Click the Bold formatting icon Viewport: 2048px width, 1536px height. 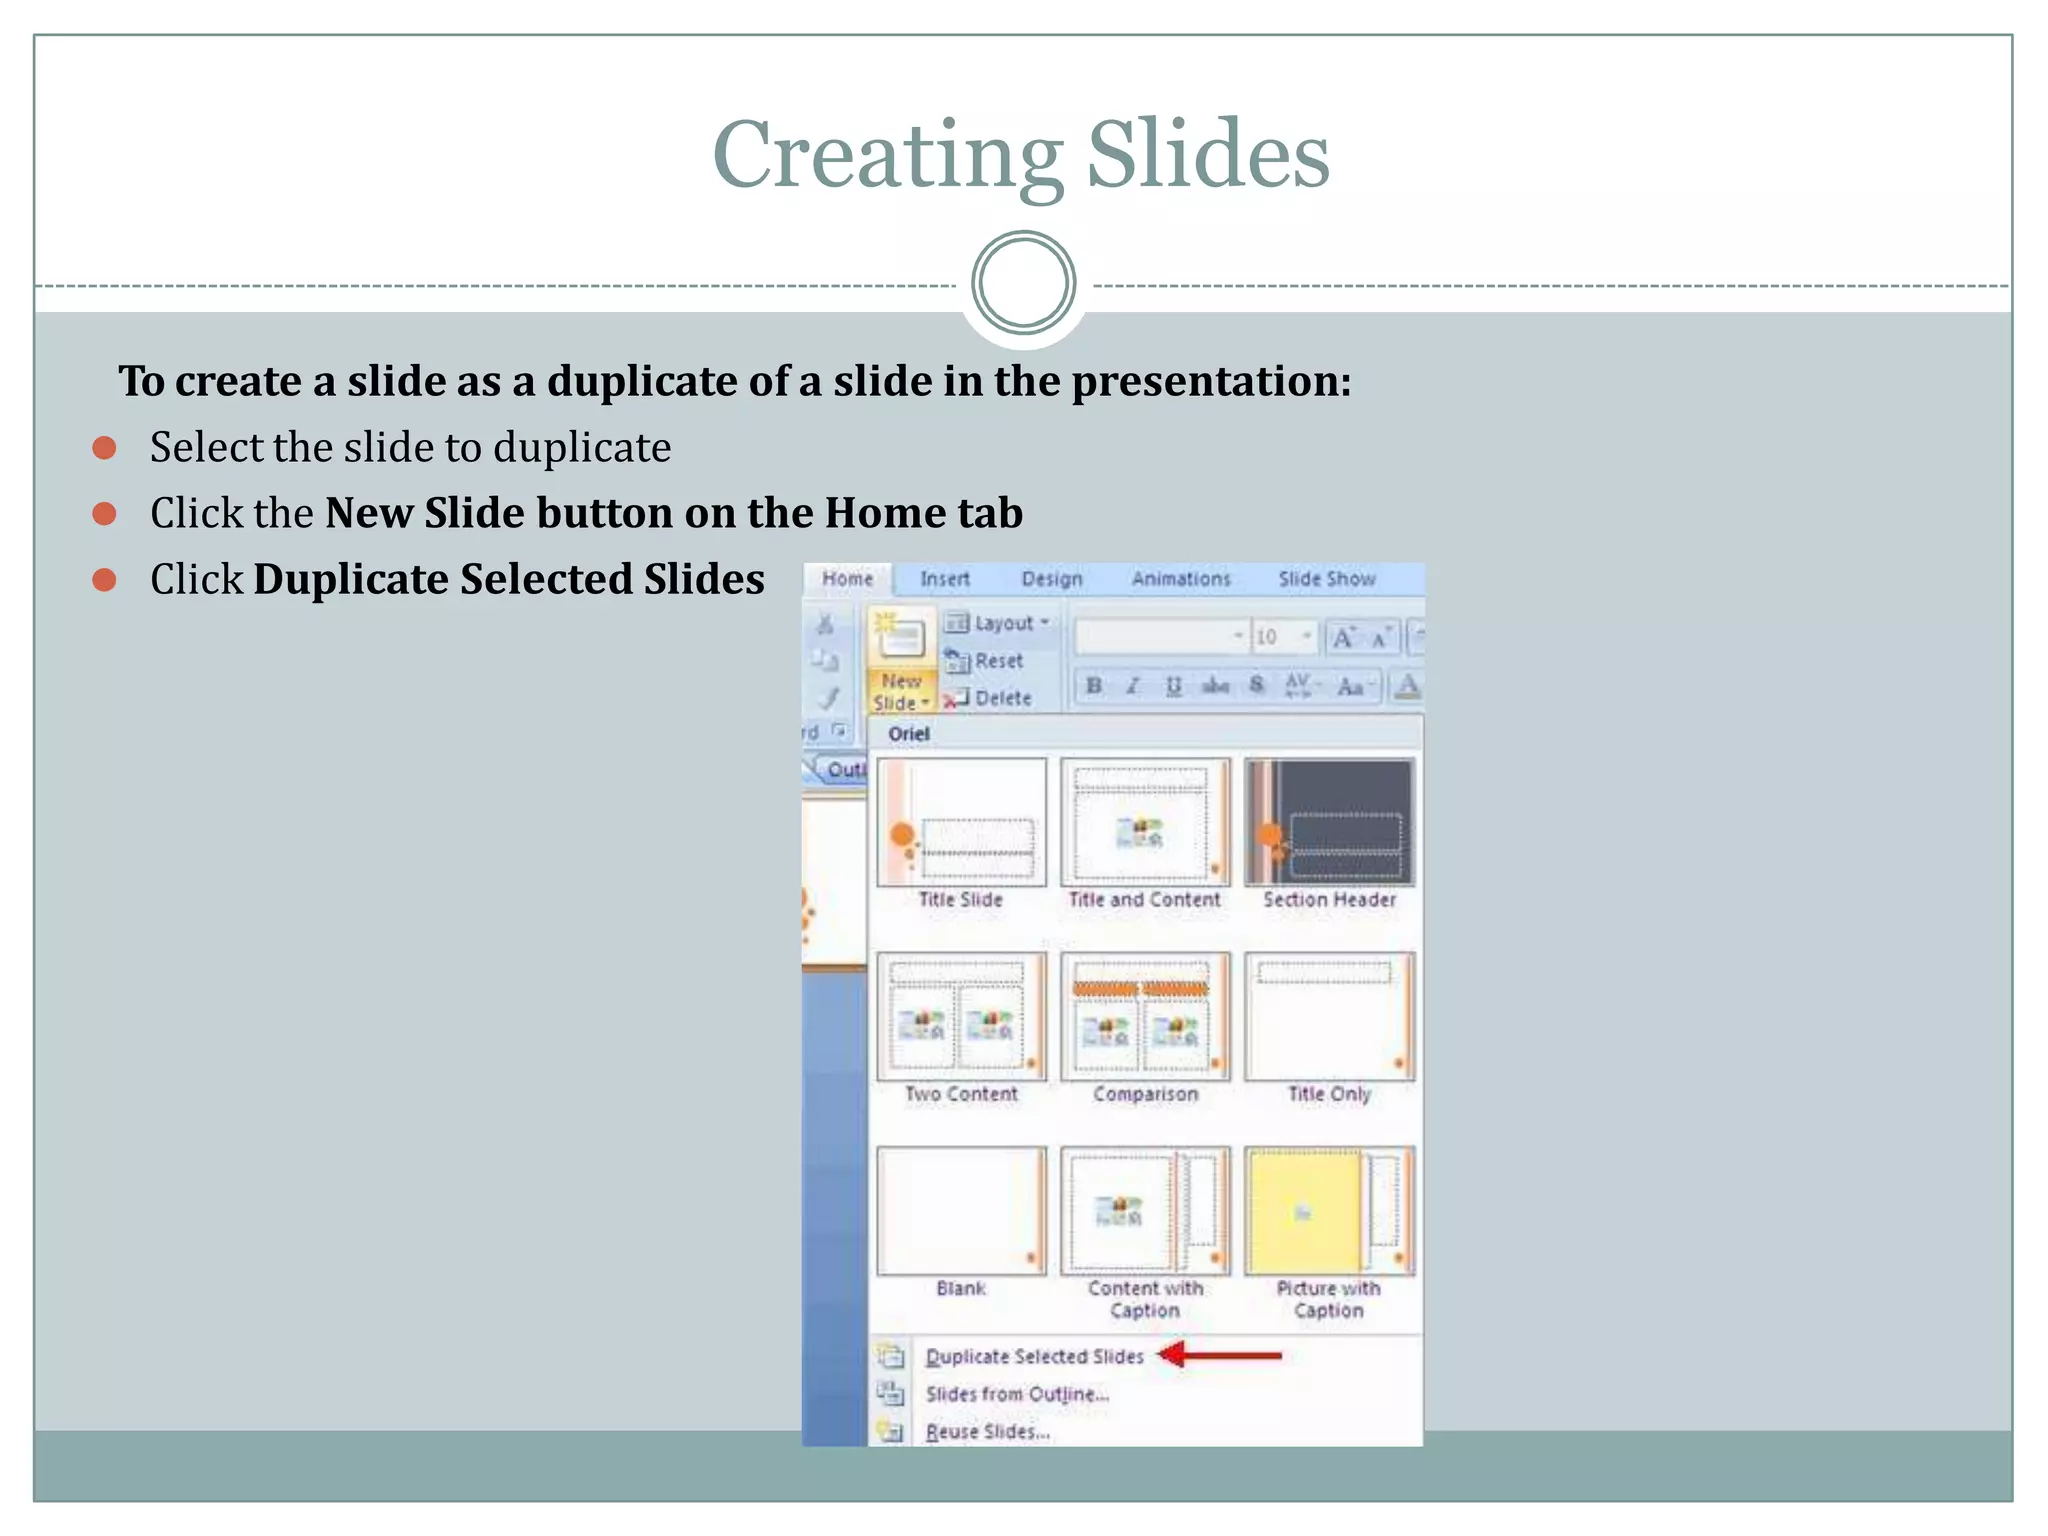click(1094, 686)
